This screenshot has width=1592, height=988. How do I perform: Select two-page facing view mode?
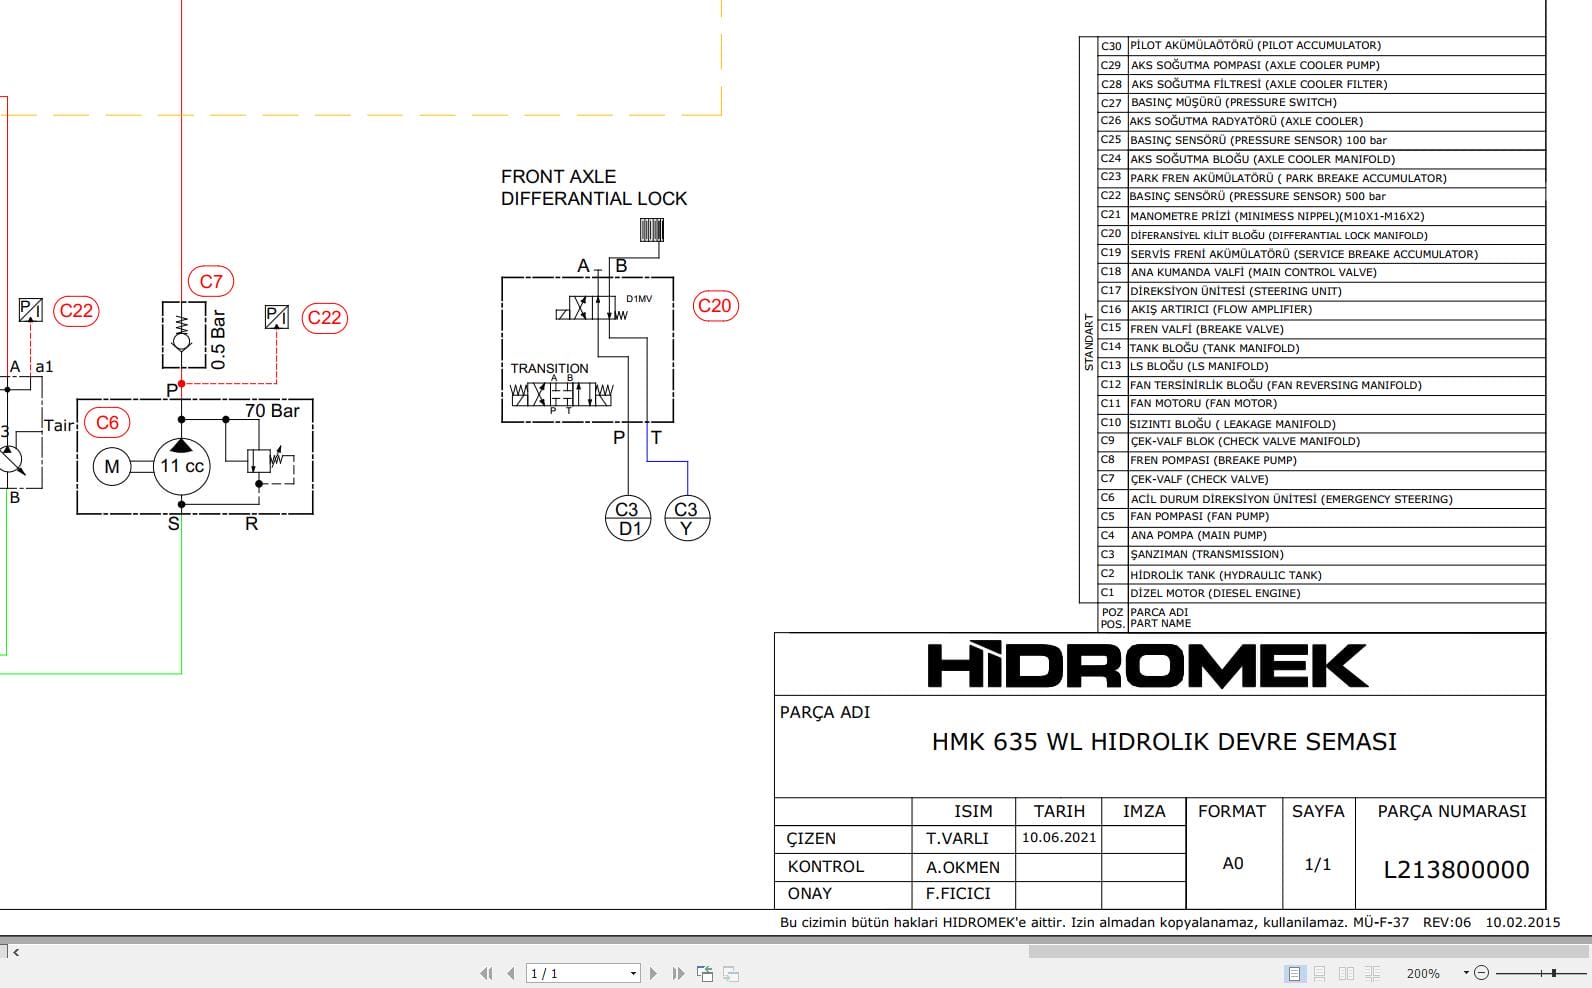1346,973
